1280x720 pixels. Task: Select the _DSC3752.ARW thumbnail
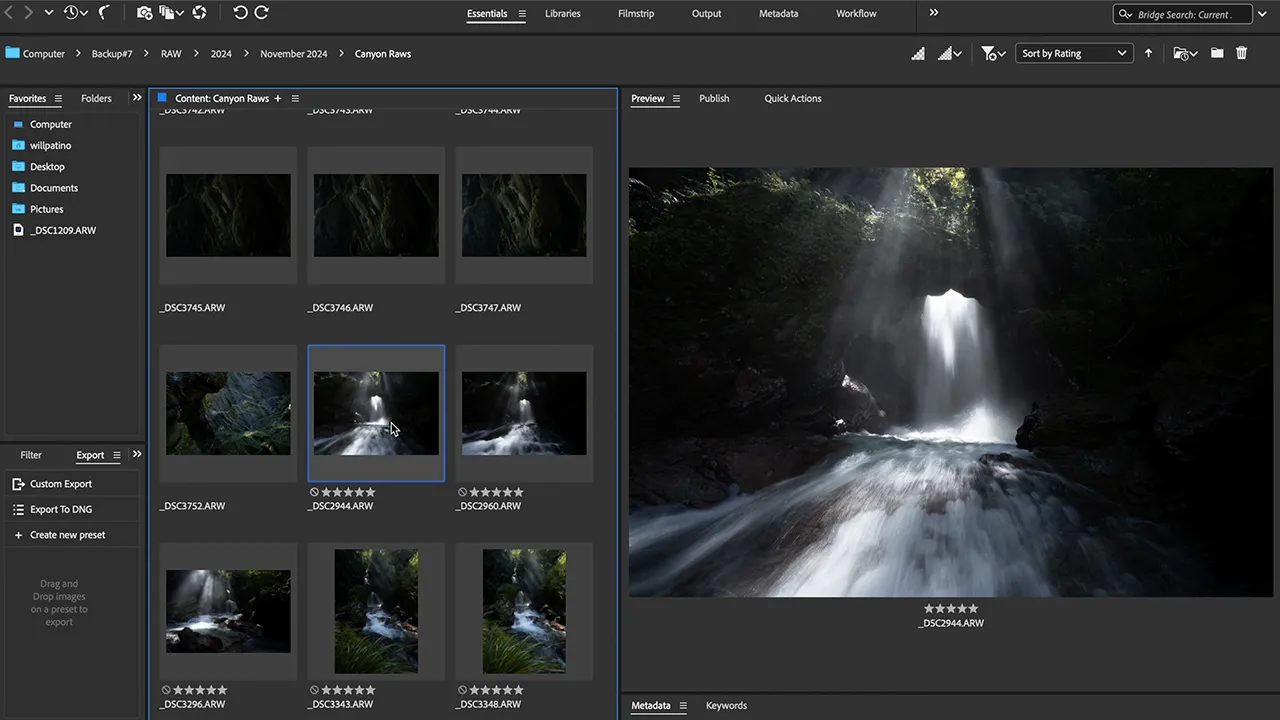228,413
